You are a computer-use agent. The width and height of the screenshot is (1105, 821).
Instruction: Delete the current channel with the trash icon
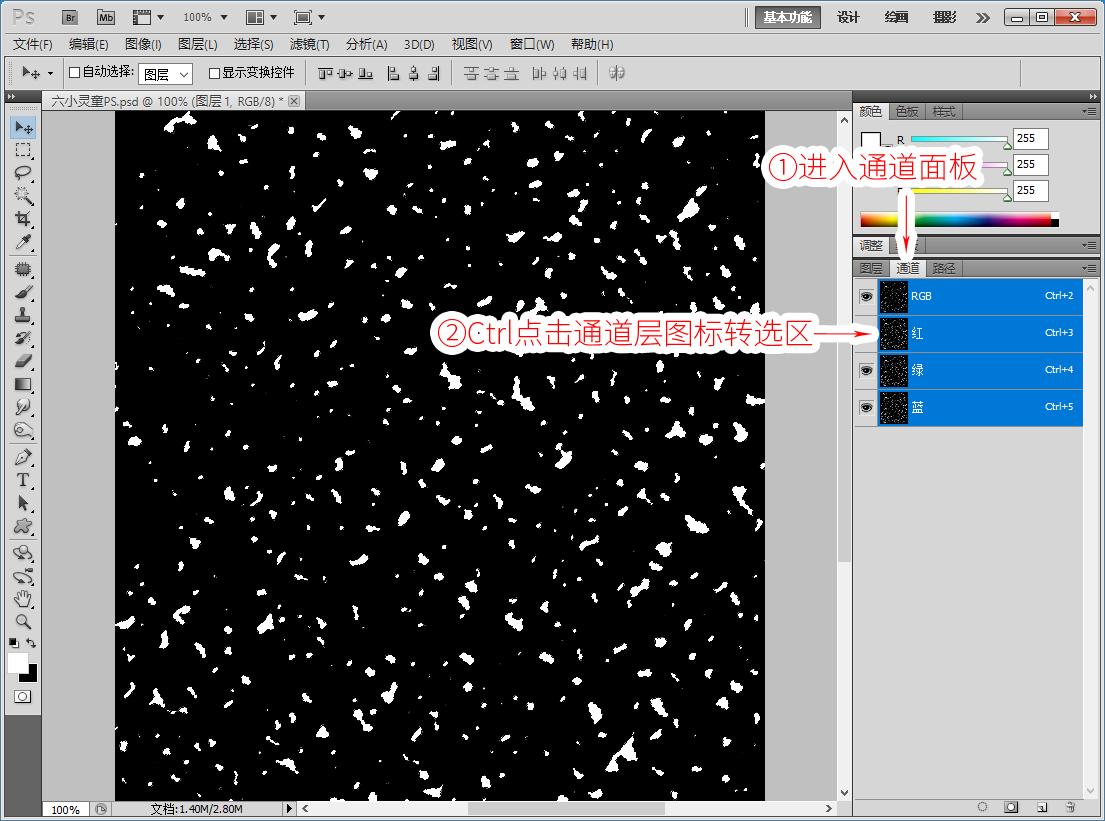[x=1069, y=807]
